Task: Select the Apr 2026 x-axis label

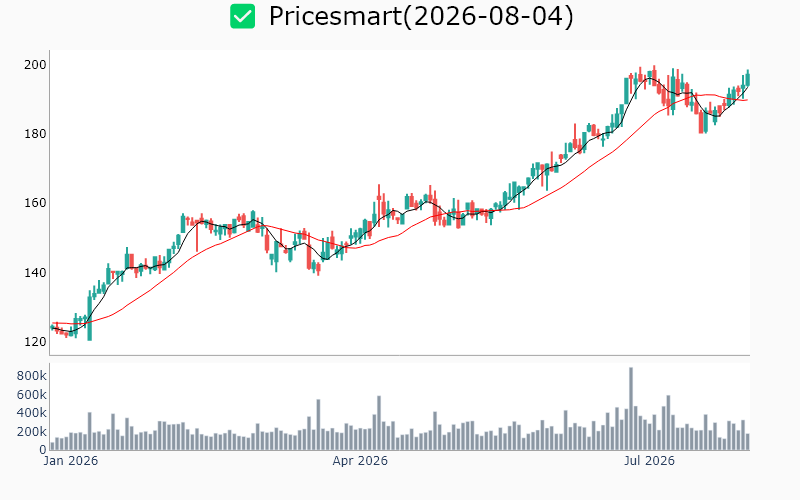Action: coord(360,461)
